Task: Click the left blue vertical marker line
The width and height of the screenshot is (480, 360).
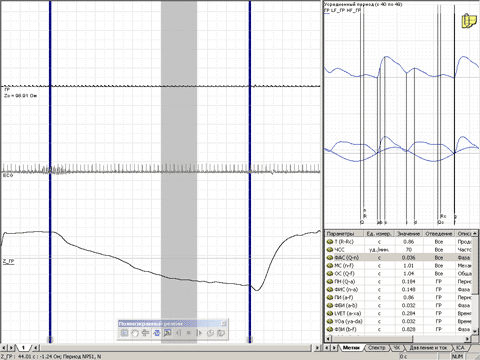Action: click(50, 172)
